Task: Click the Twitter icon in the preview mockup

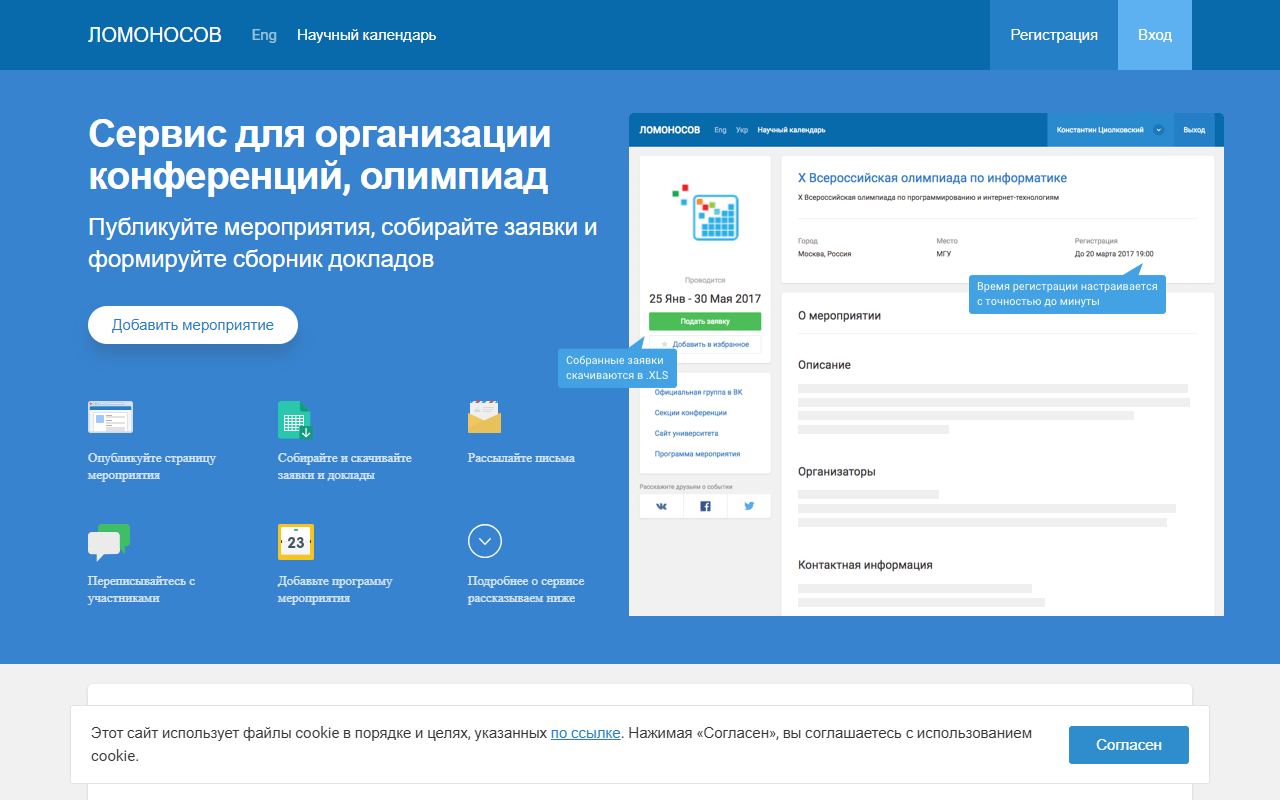Action: [749, 506]
